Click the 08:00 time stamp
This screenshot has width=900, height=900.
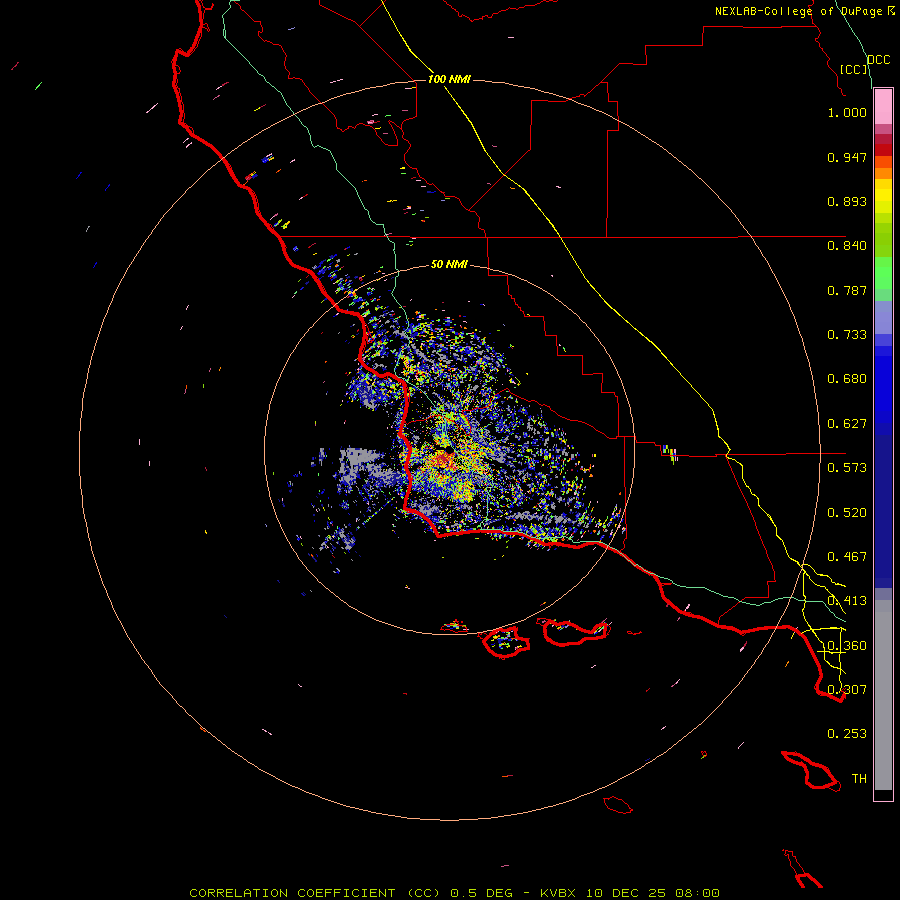click(697, 893)
